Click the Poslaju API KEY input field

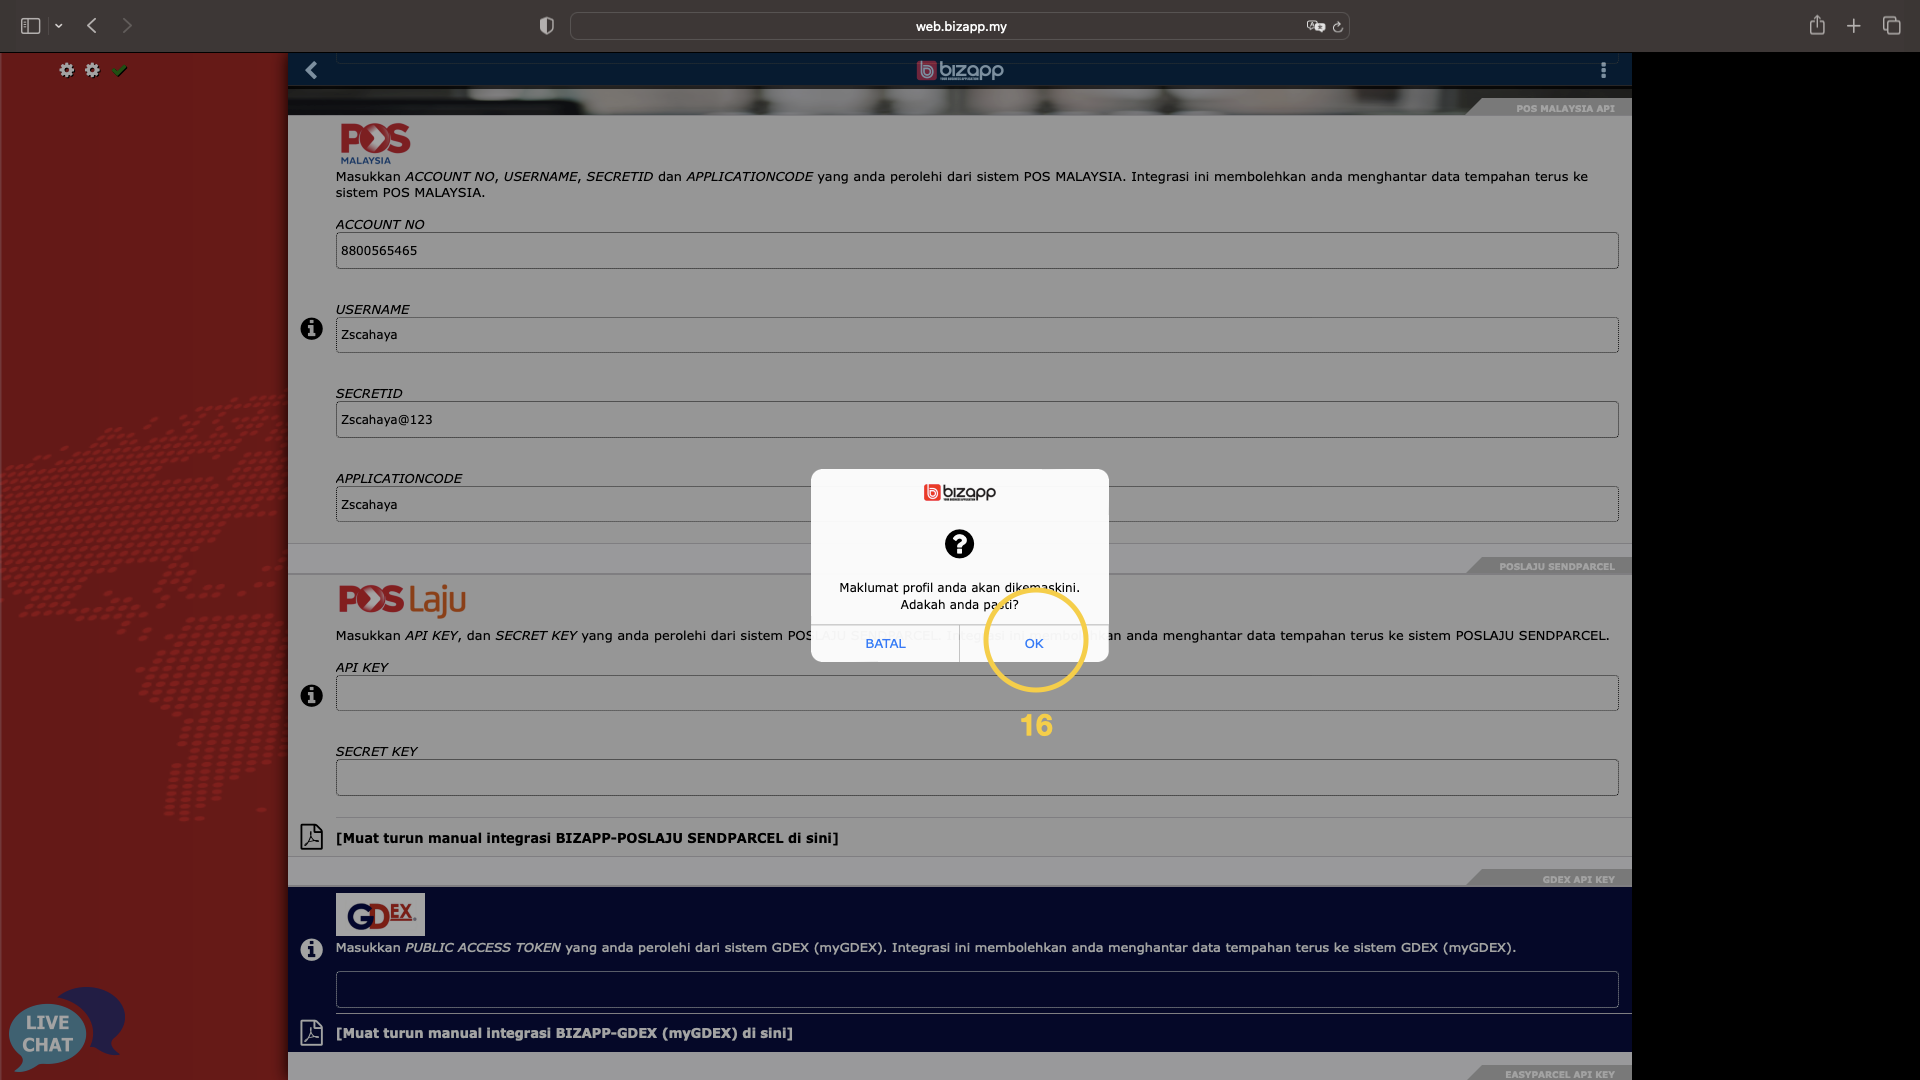[x=977, y=693]
